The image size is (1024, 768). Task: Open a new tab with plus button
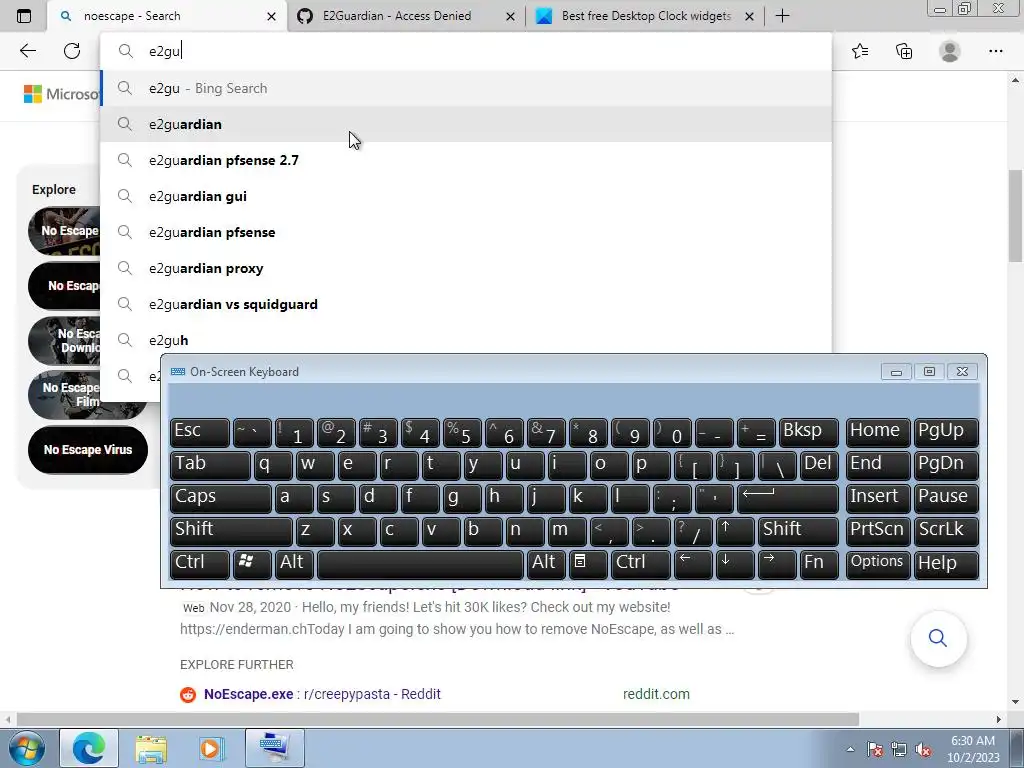pos(782,16)
